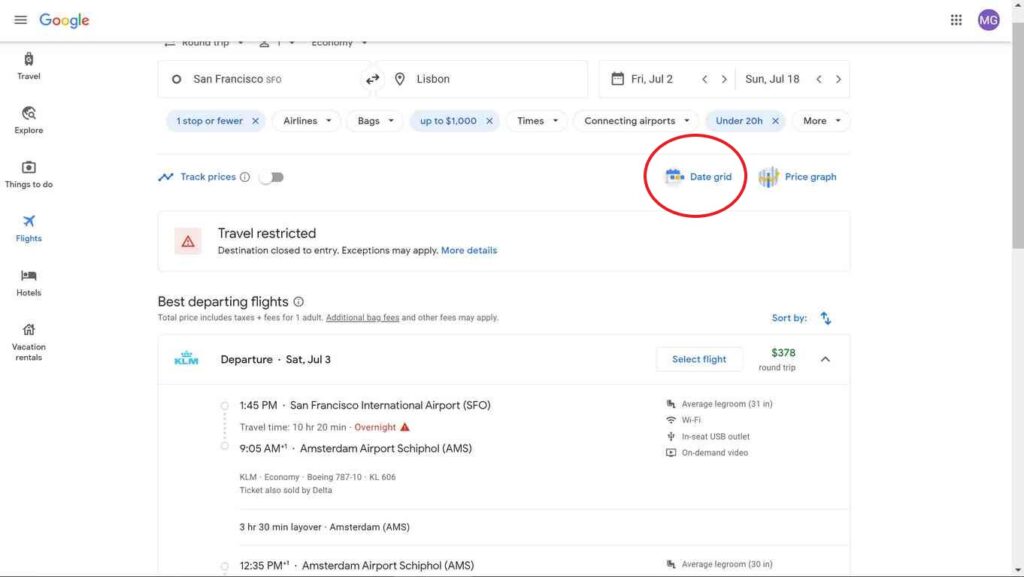Open the Google apps grid
This screenshot has width=1024, height=577.
[x=956, y=20]
